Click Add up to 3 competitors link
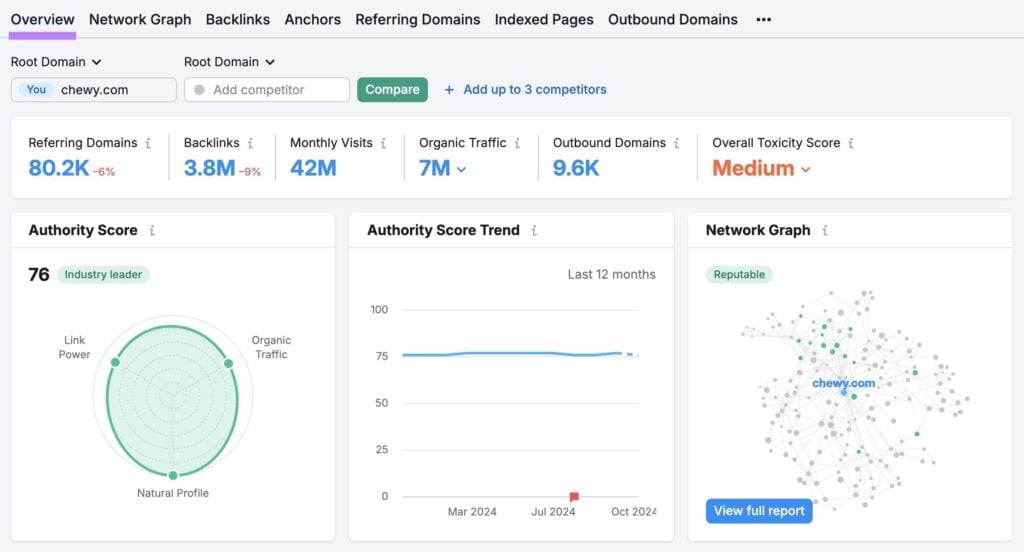This screenshot has width=1024, height=552. click(x=525, y=89)
